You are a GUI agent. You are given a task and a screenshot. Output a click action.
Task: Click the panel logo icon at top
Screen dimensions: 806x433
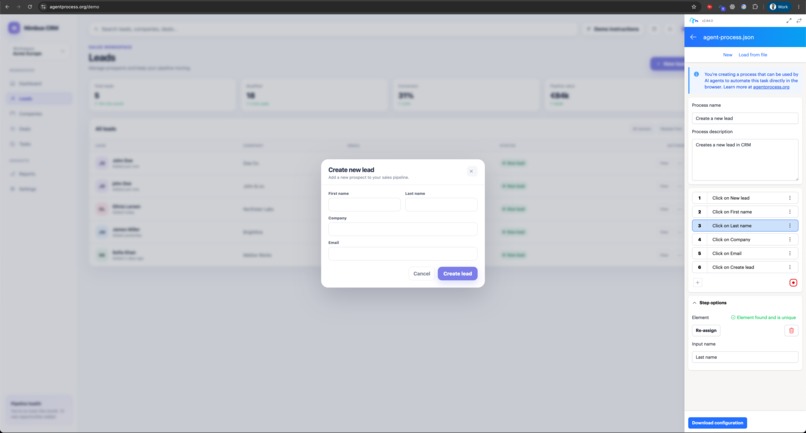click(x=694, y=21)
